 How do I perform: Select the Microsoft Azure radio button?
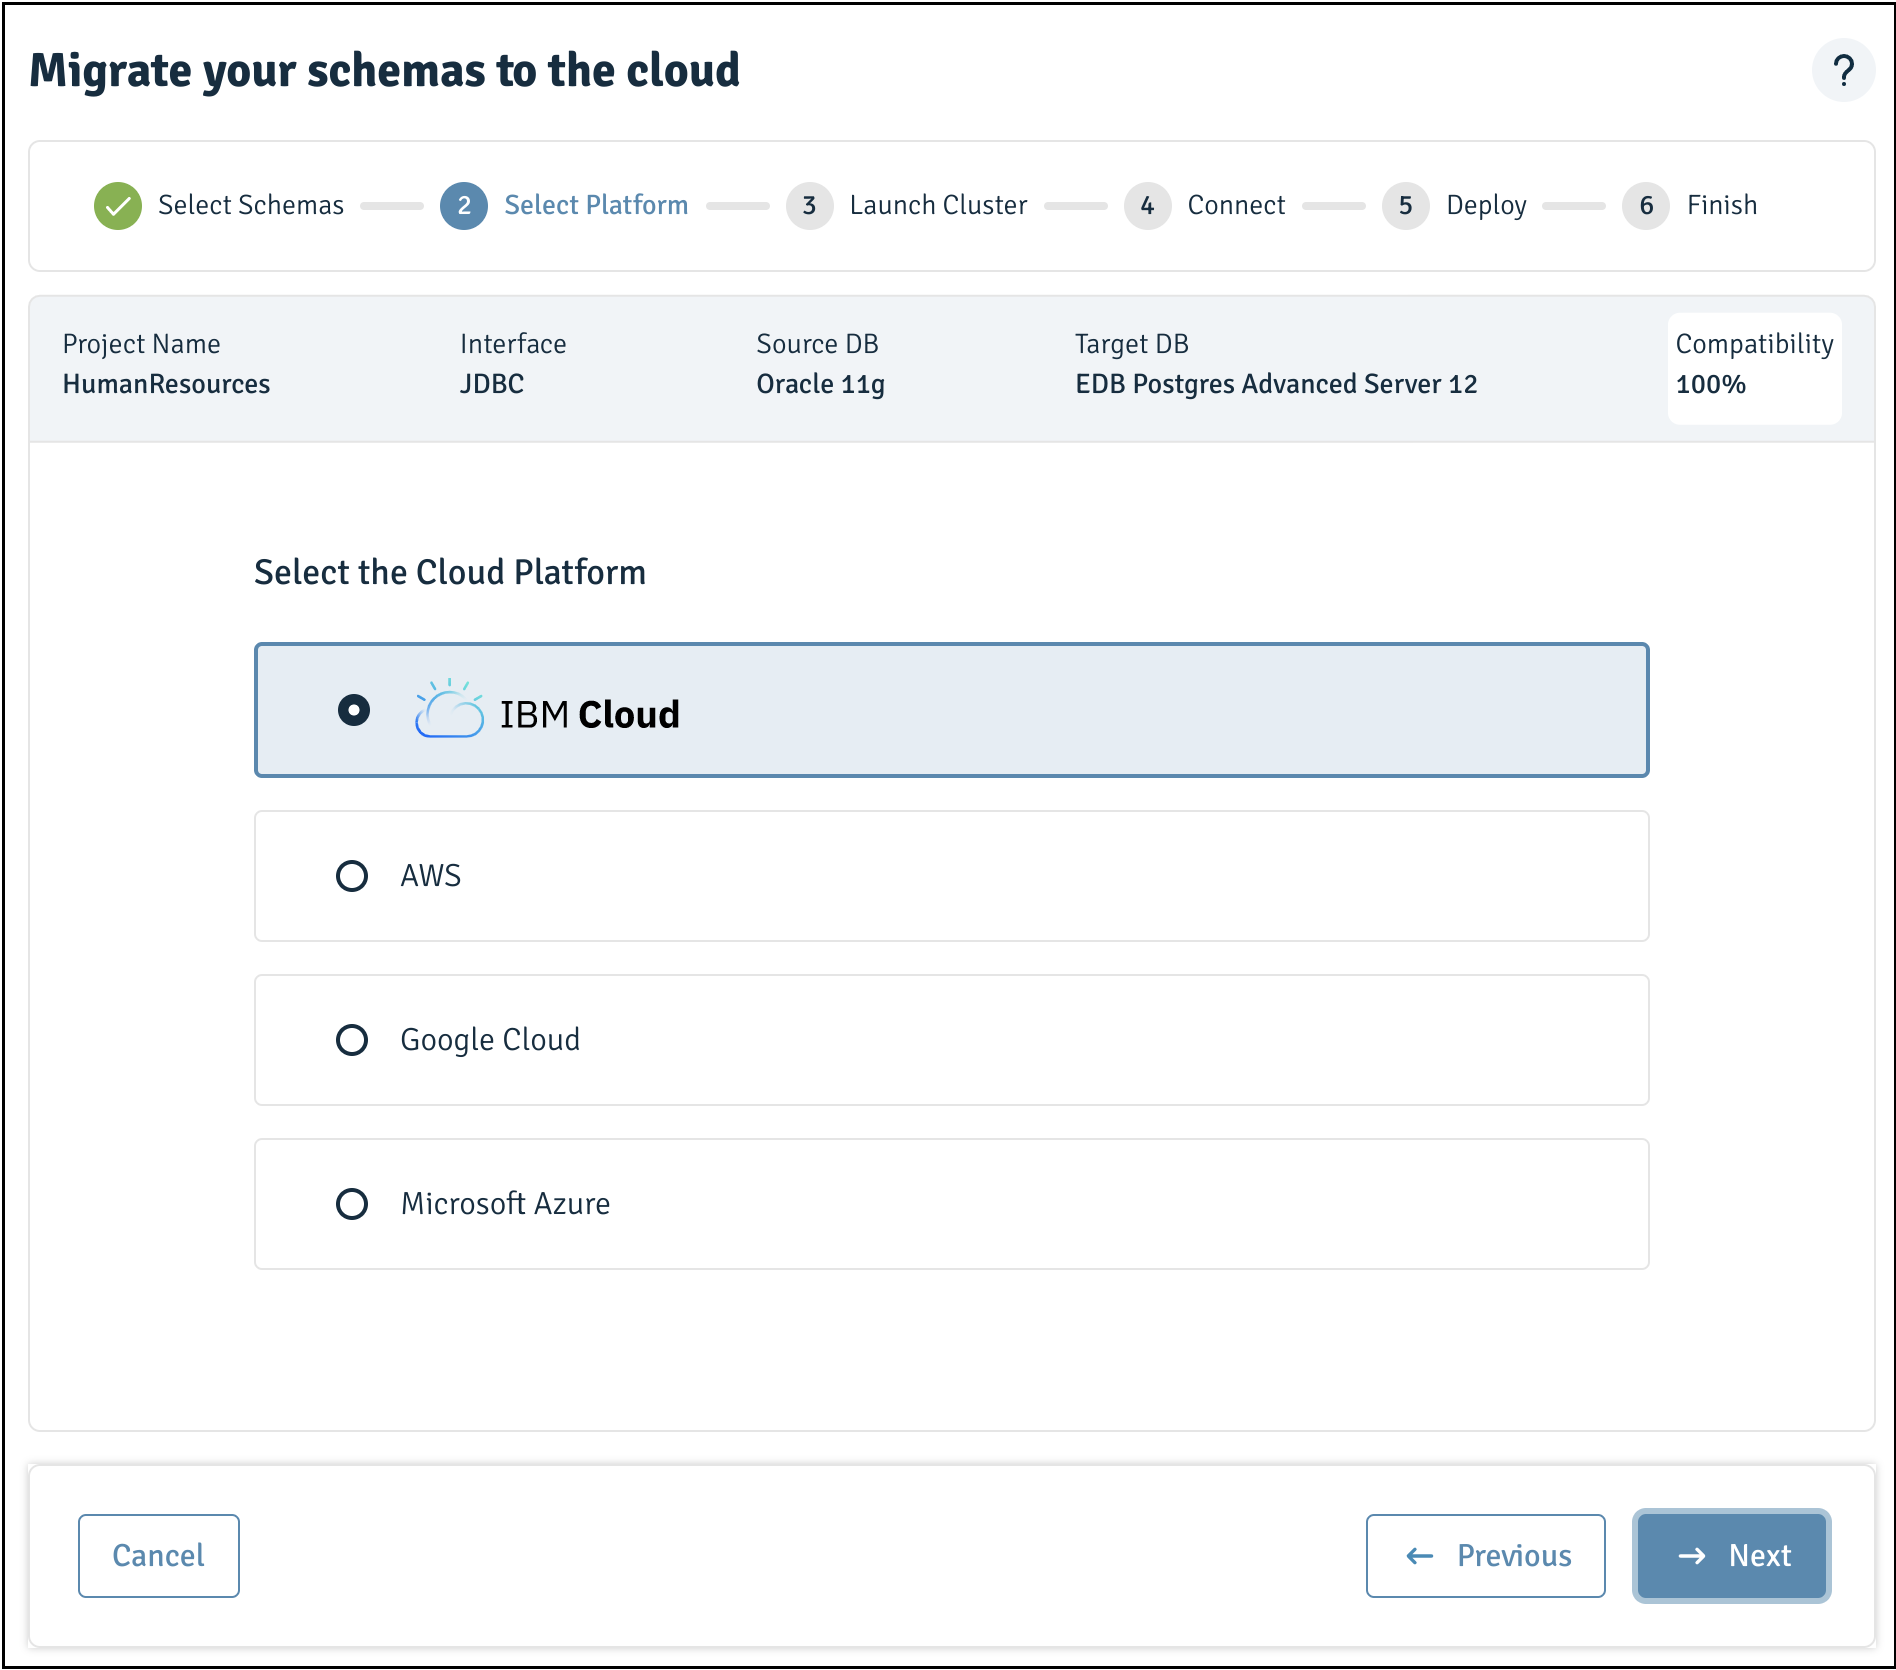click(x=352, y=1204)
